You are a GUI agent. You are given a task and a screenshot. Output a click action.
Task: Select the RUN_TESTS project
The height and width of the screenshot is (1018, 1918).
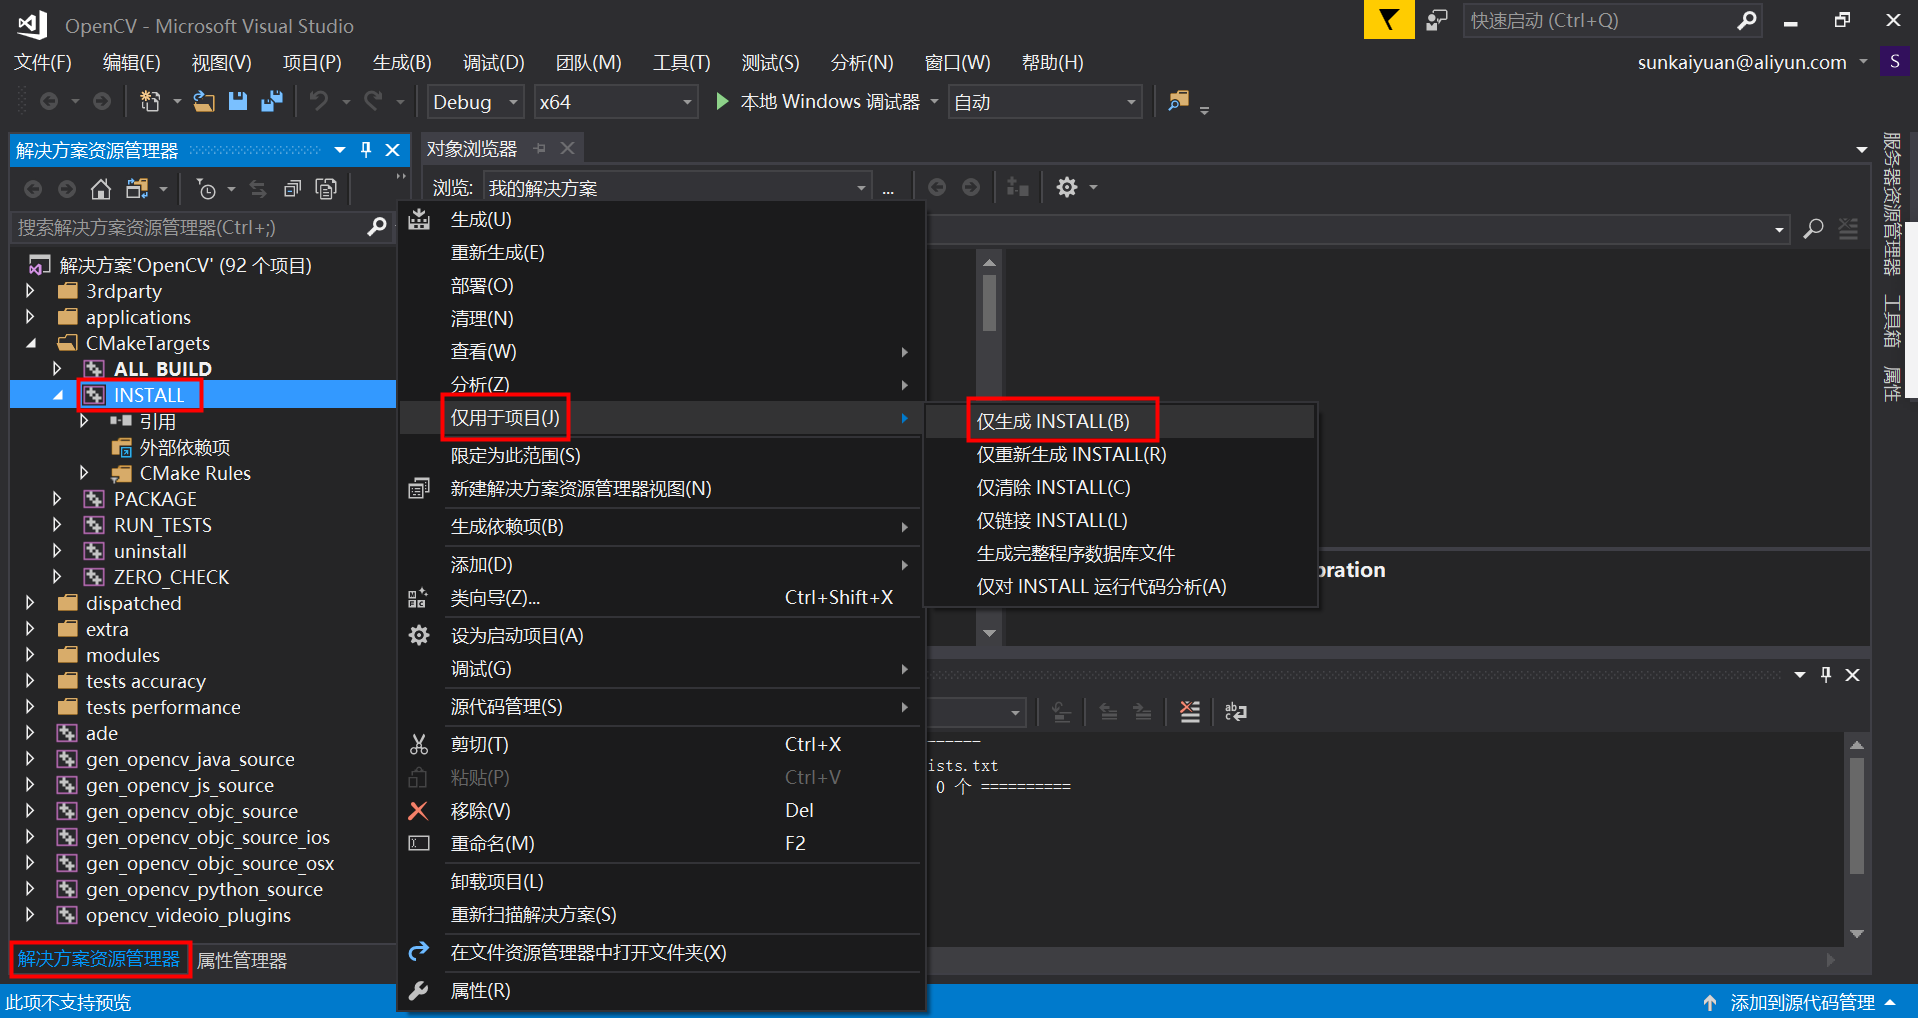click(x=162, y=525)
